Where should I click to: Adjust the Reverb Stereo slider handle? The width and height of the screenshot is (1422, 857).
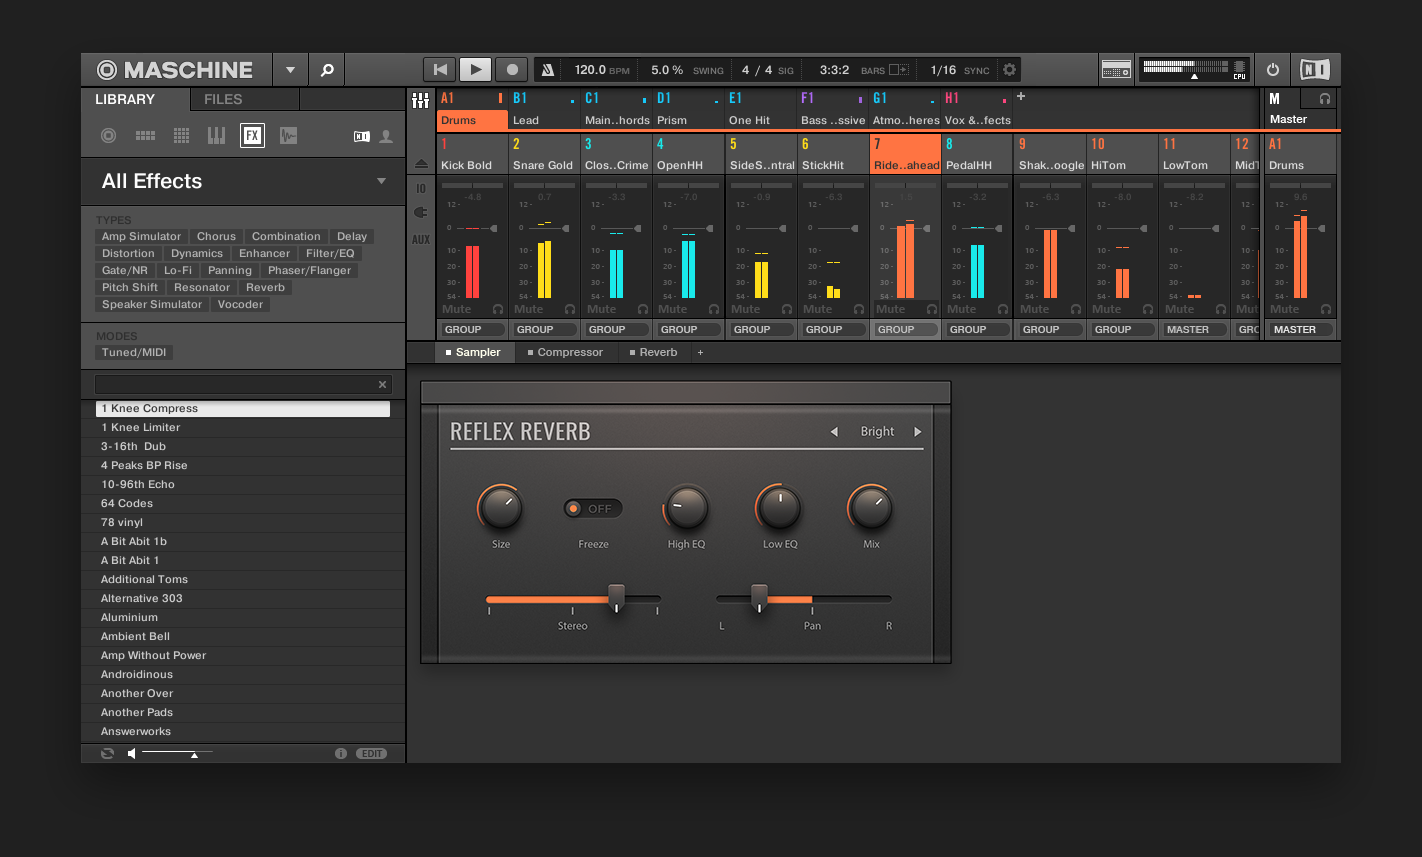click(617, 598)
